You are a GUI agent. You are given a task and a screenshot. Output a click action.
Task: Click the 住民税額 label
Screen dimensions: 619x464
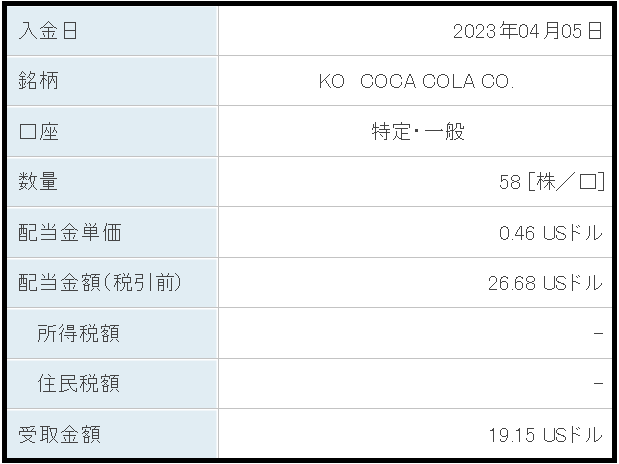pos(78,383)
